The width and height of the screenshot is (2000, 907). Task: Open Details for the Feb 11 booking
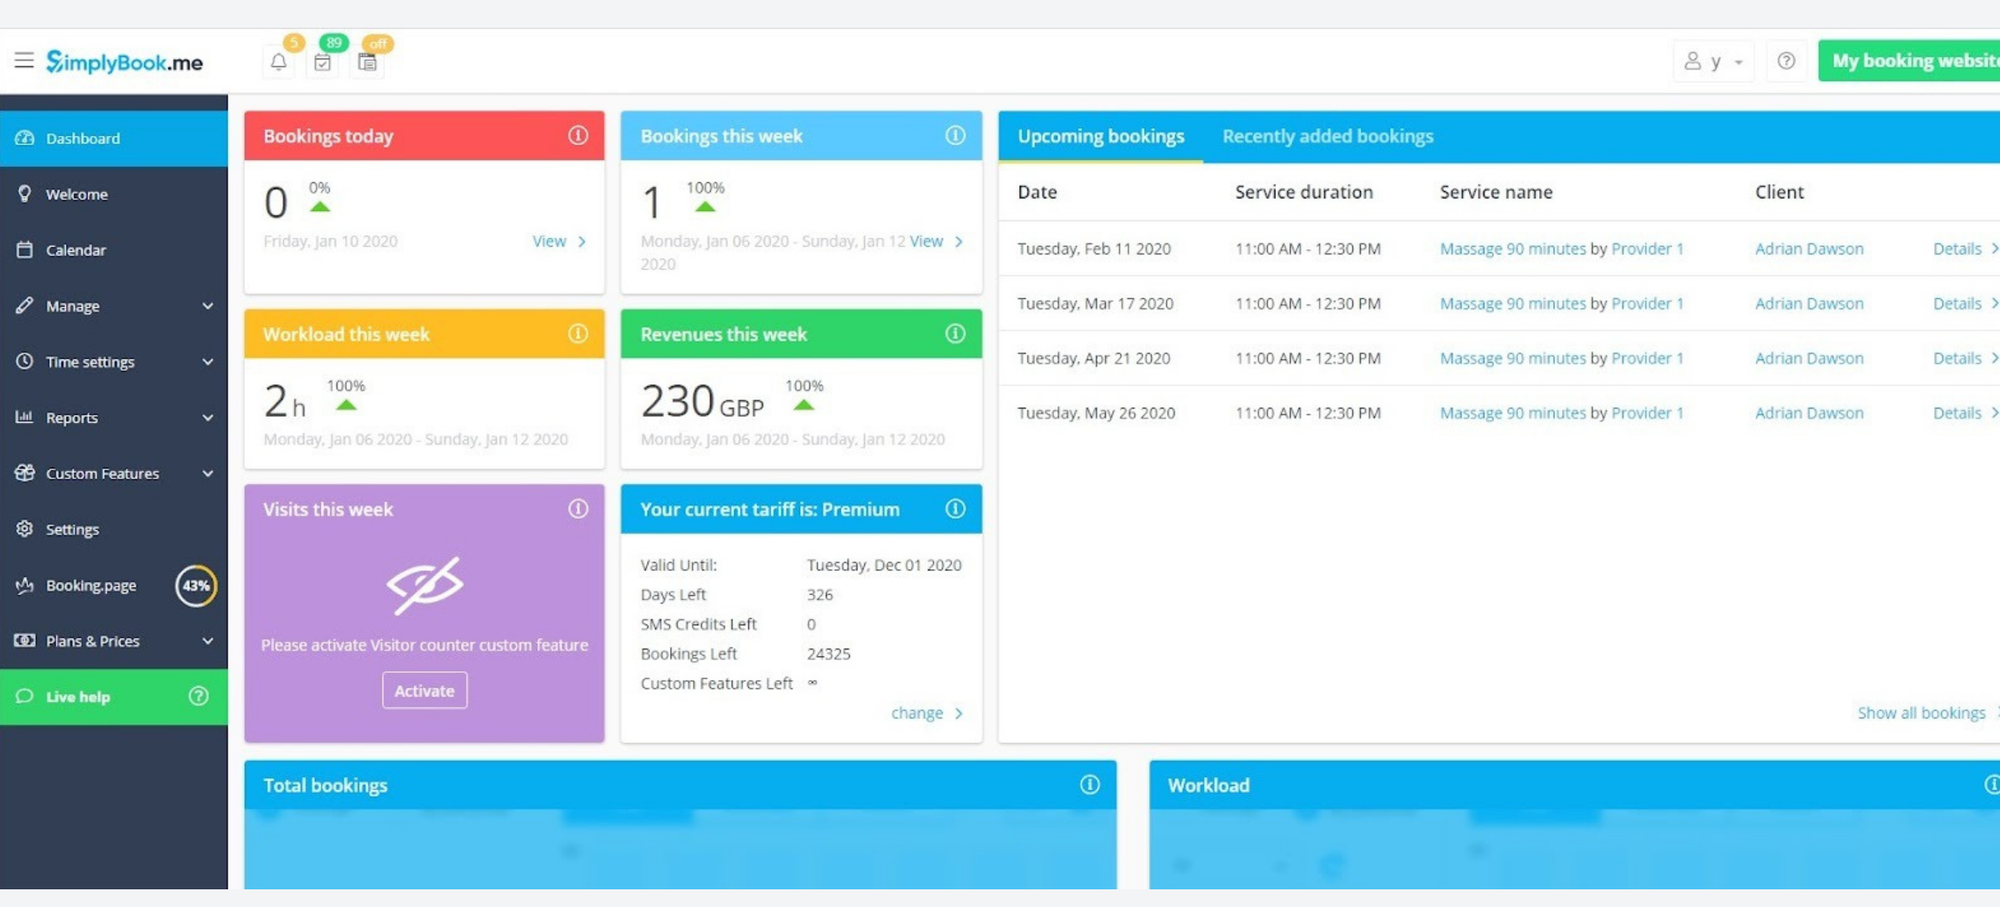[x=1956, y=248]
